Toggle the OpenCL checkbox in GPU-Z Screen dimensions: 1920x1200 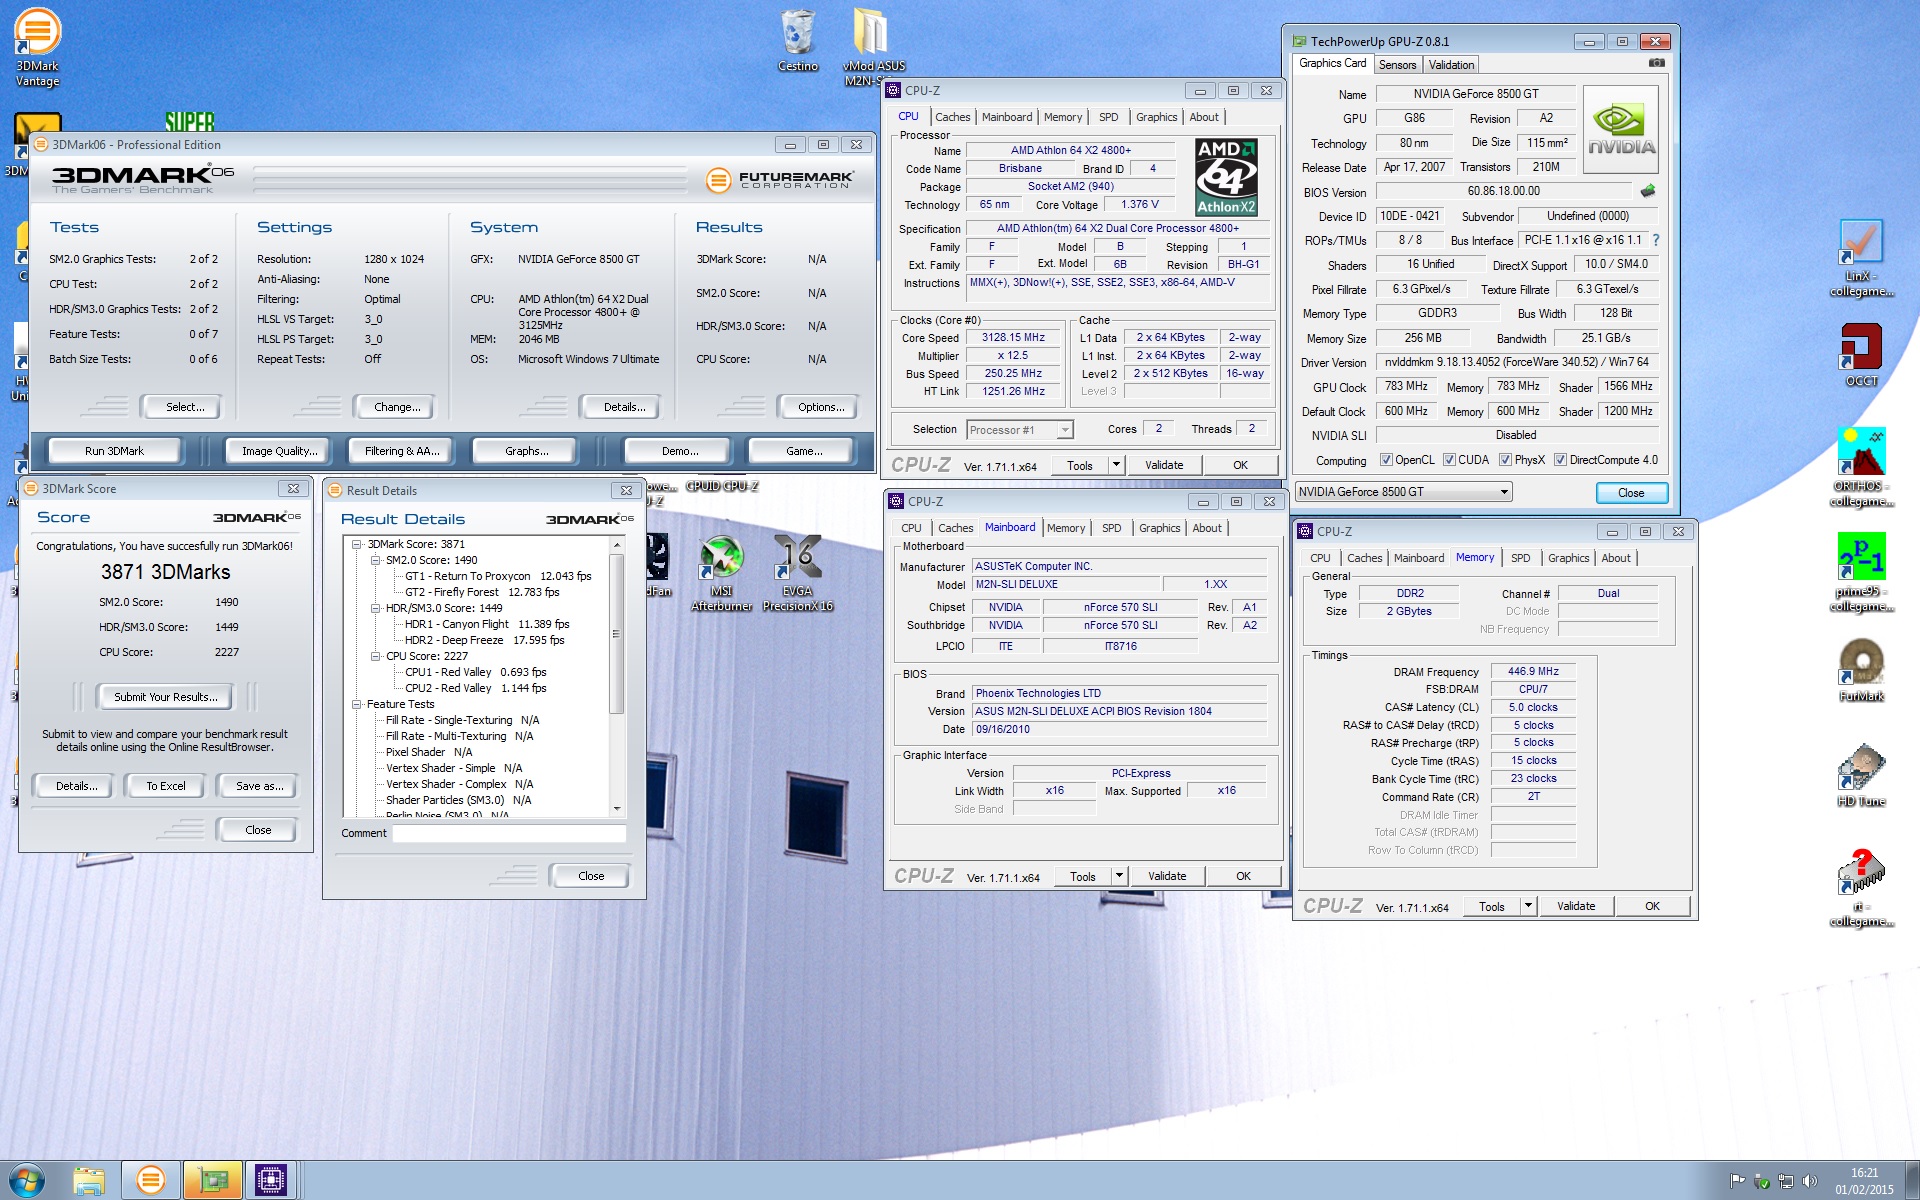pyautogui.click(x=1386, y=460)
